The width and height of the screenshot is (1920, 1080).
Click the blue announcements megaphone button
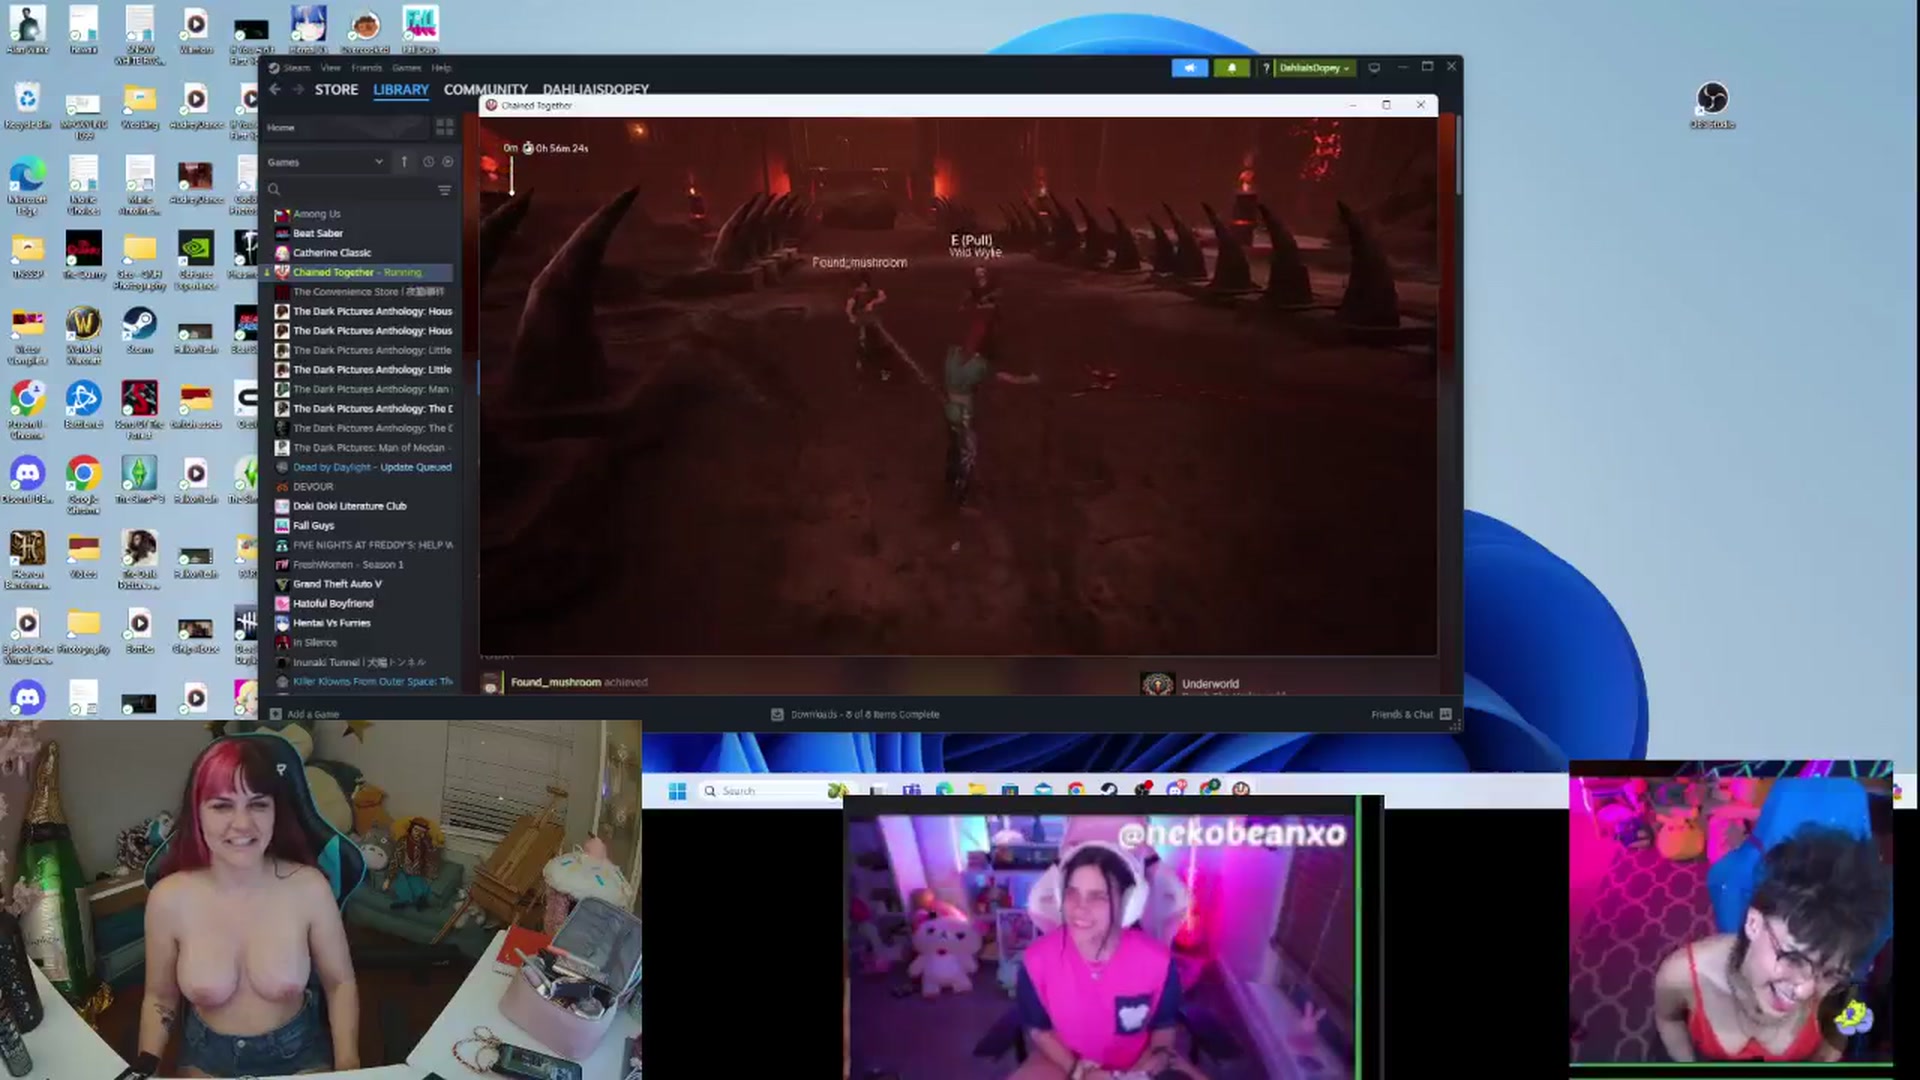coord(1189,68)
